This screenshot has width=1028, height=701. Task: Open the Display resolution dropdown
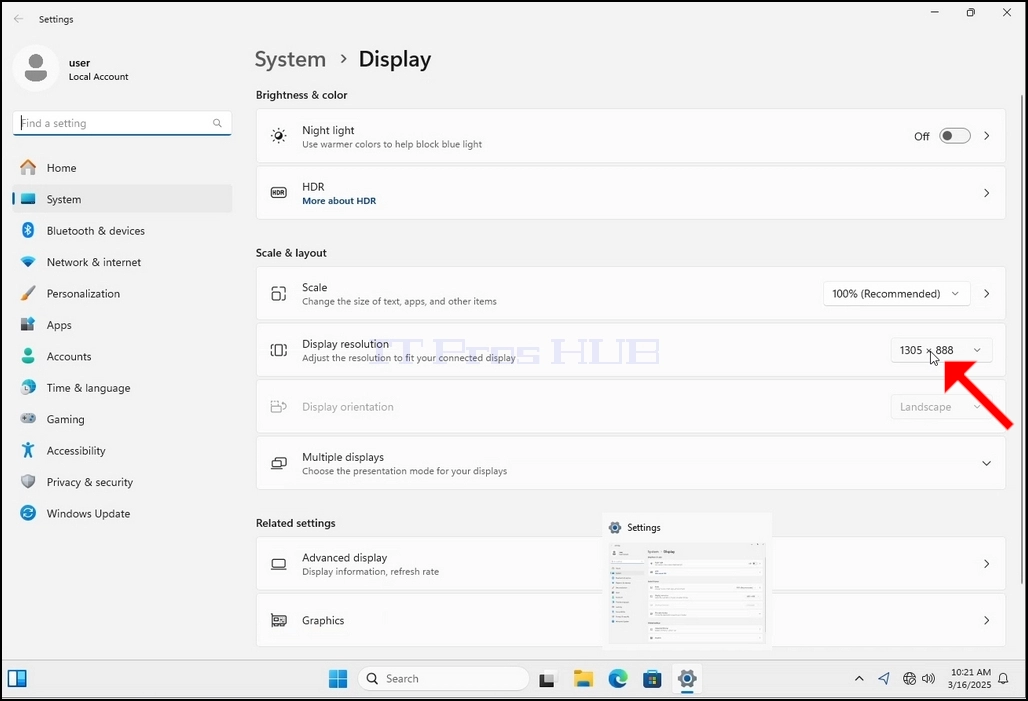coord(941,350)
